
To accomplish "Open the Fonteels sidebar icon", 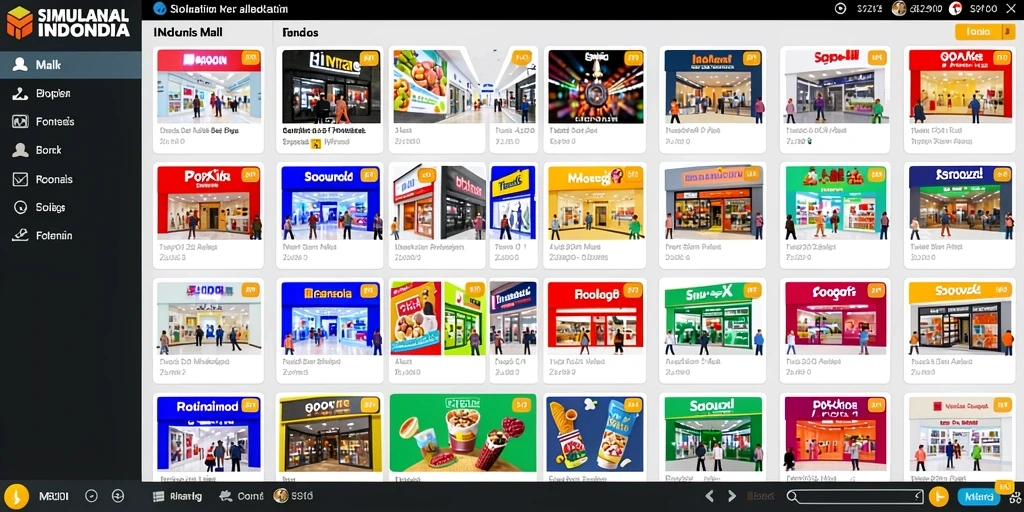I will coord(20,121).
